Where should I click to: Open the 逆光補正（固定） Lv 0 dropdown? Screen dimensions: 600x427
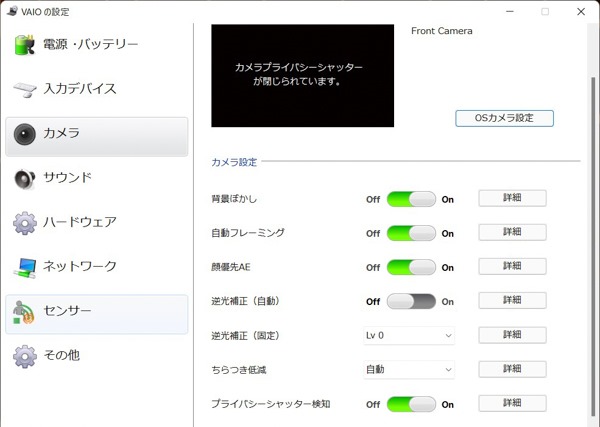tap(409, 336)
